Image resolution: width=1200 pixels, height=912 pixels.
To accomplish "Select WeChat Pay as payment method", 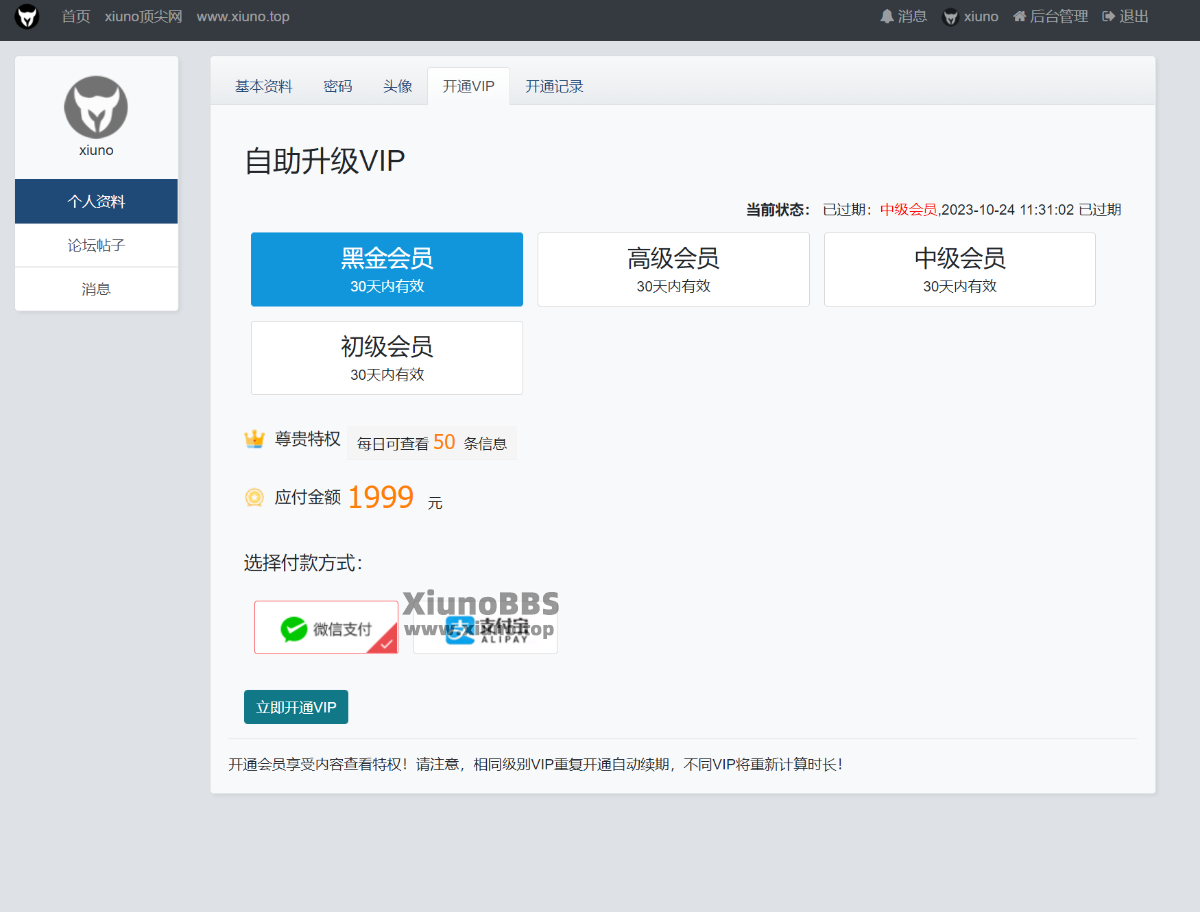I will pyautogui.click(x=326, y=628).
